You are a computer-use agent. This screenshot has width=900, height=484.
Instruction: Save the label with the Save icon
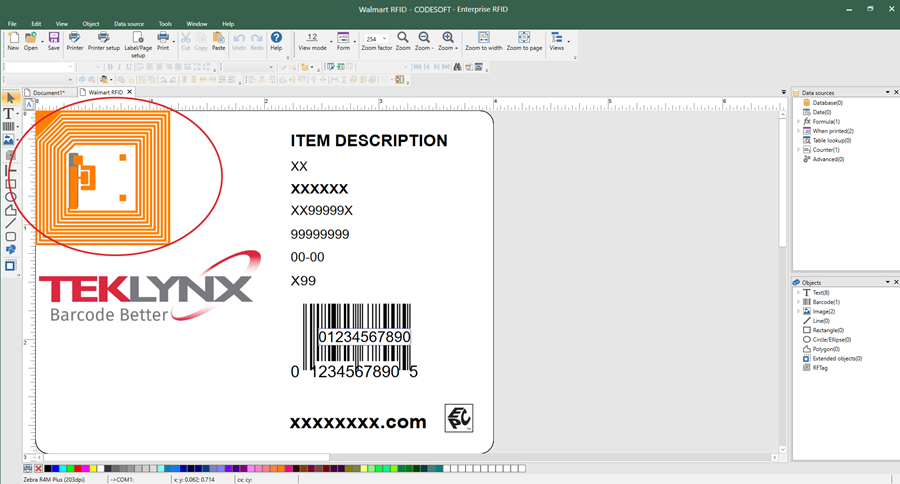pos(53,38)
